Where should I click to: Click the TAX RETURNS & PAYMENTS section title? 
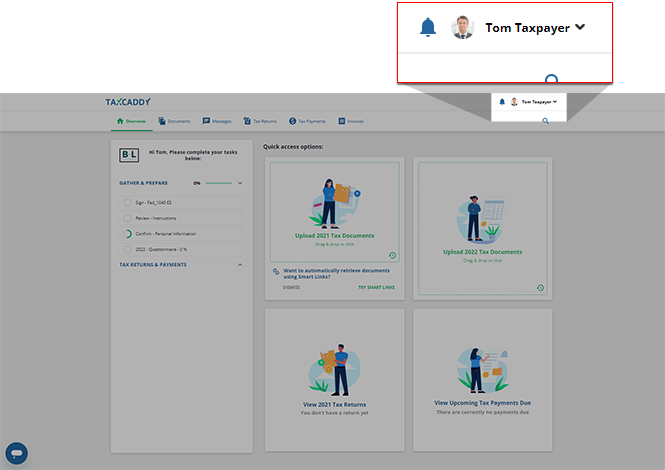153,265
